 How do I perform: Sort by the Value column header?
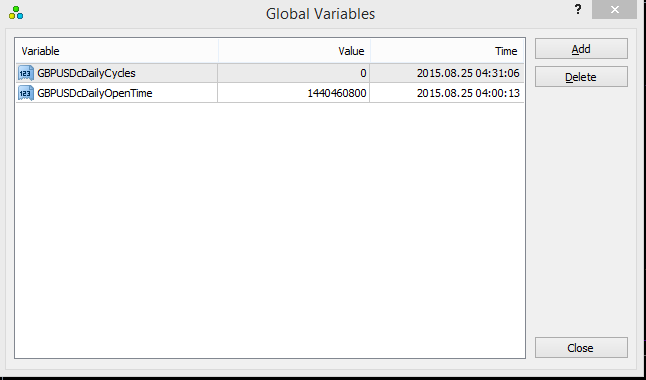pos(294,51)
